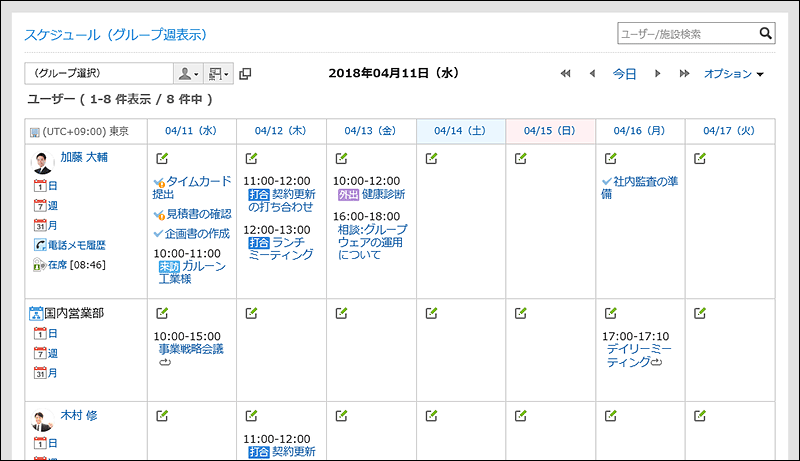Click the timezone icon beside 東京

35,132
